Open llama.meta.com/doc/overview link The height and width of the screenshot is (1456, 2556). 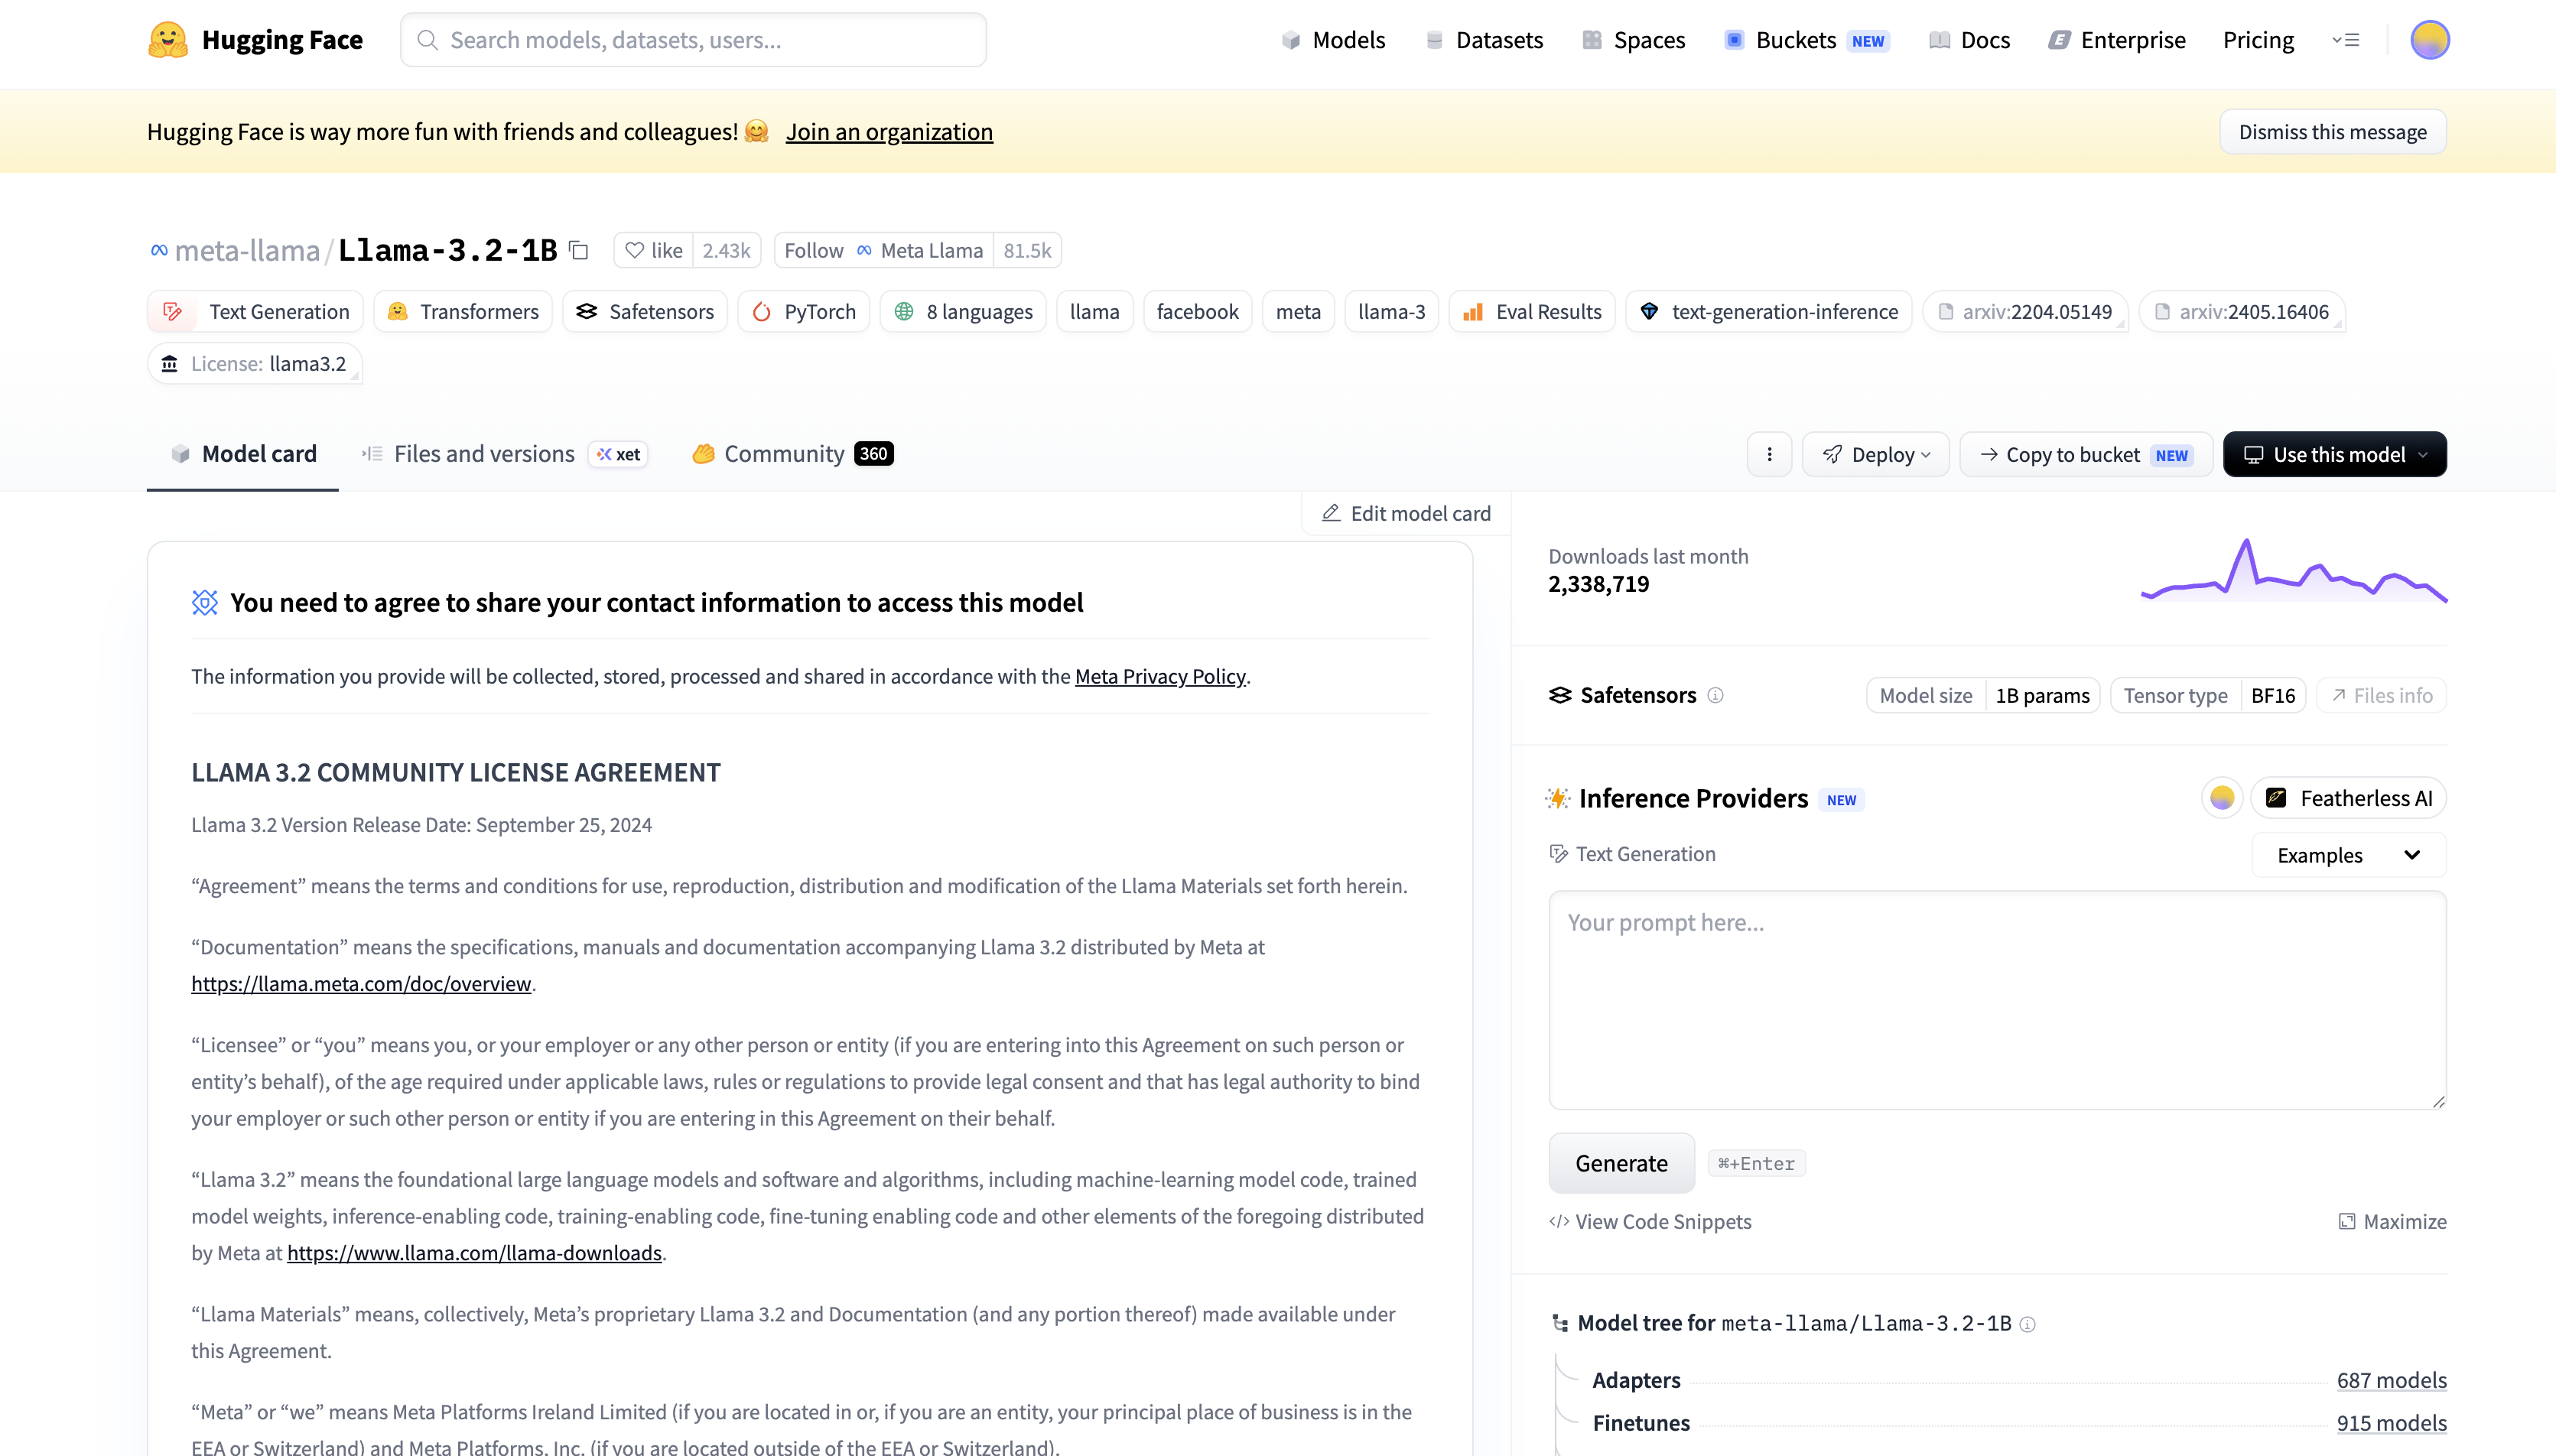coord(361,983)
